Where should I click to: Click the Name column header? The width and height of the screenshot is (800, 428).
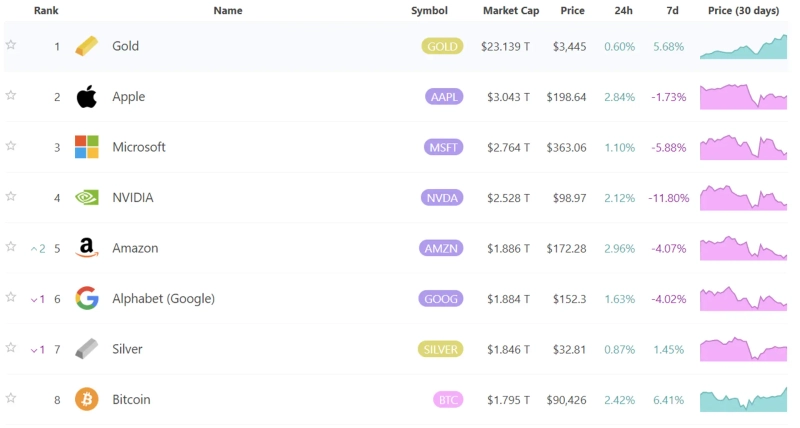point(228,11)
